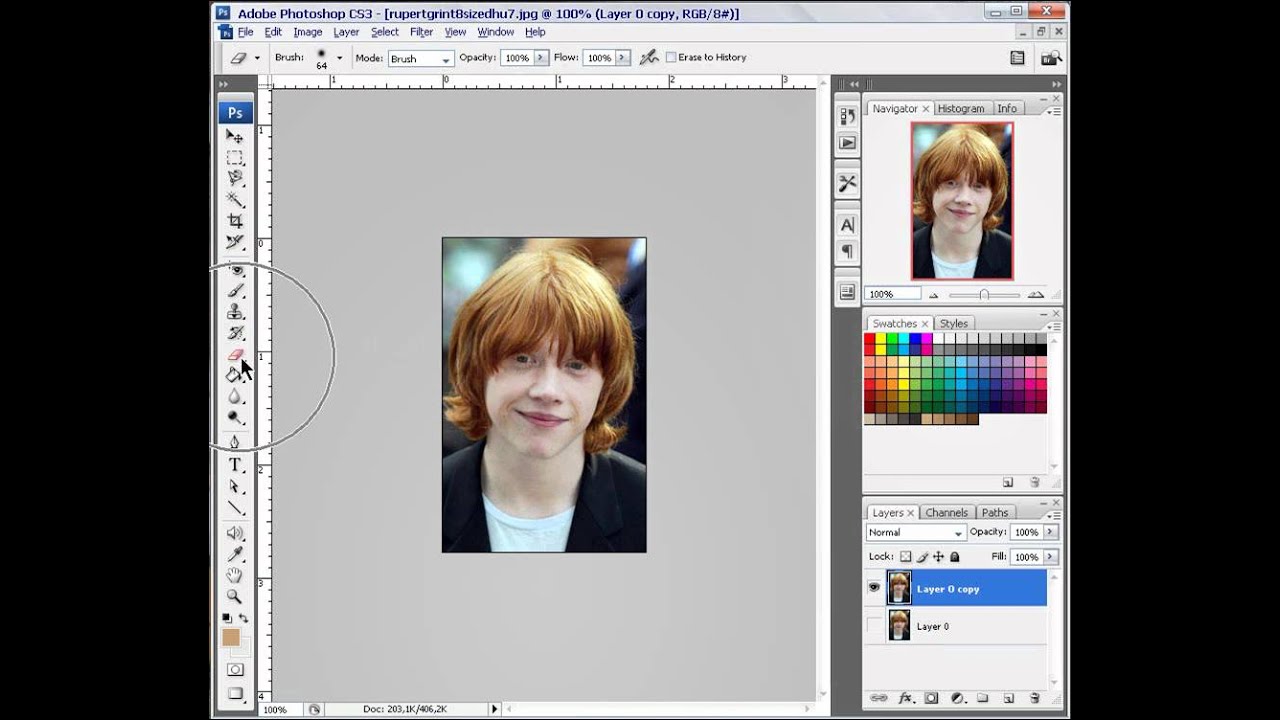Choose the Hand tool
The width and height of the screenshot is (1280, 720).
click(235, 575)
